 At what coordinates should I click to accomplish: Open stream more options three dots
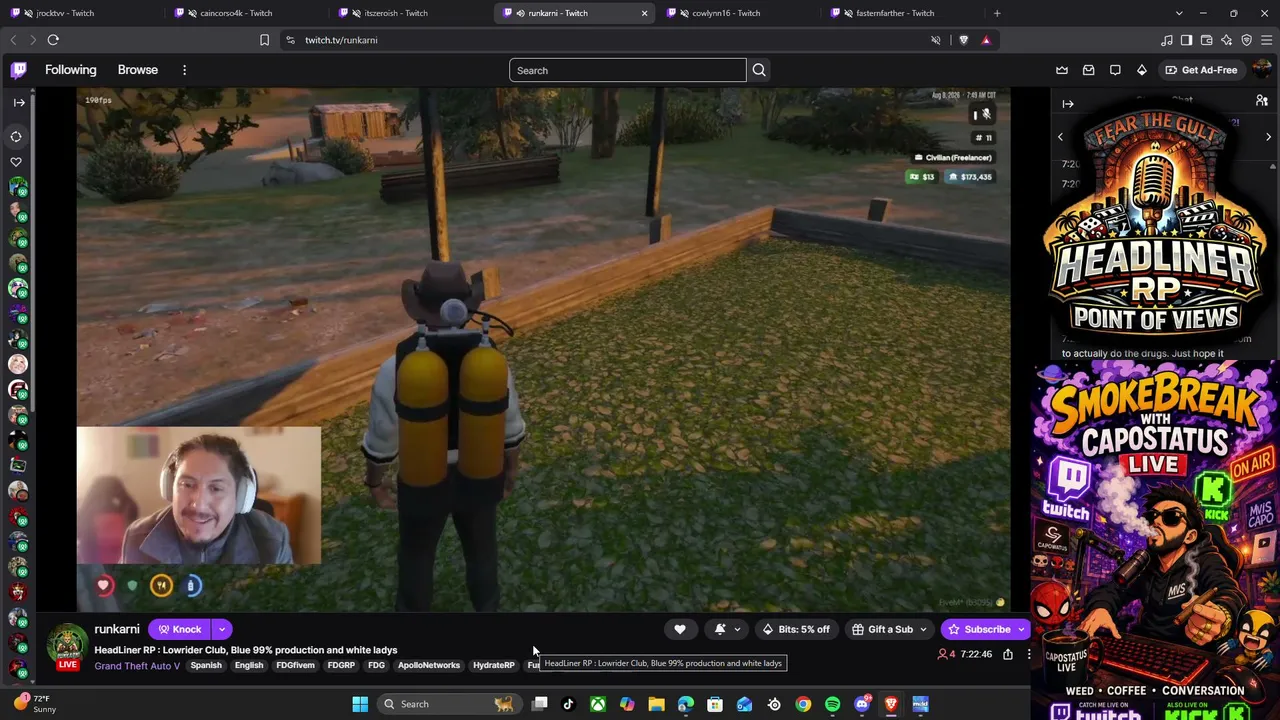click(1029, 654)
